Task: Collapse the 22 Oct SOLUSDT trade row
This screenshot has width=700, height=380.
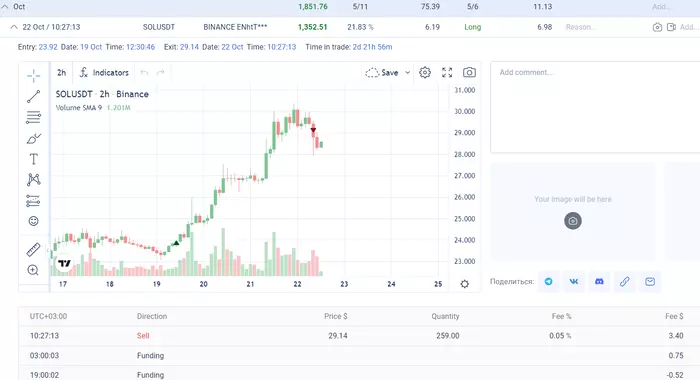Action: click(x=14, y=27)
